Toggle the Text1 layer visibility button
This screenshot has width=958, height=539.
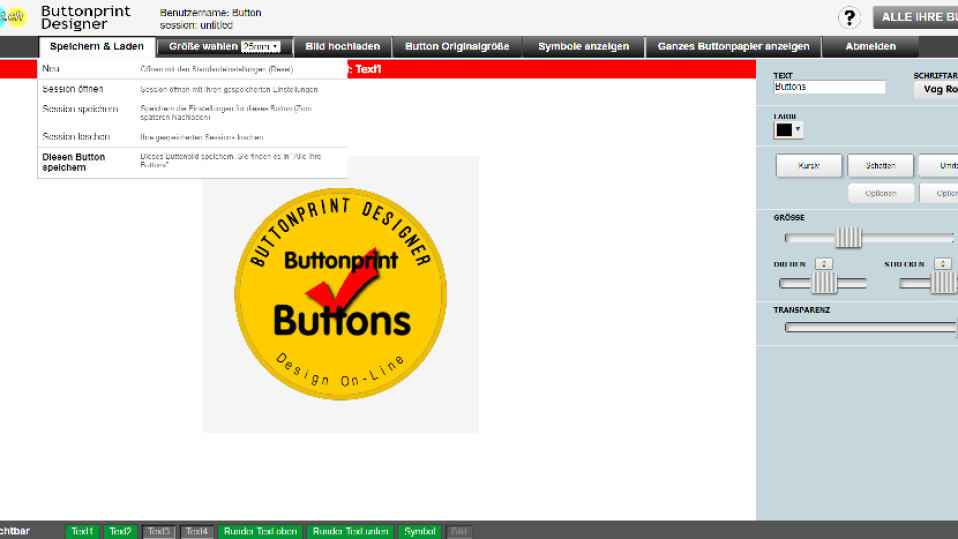click(x=83, y=531)
